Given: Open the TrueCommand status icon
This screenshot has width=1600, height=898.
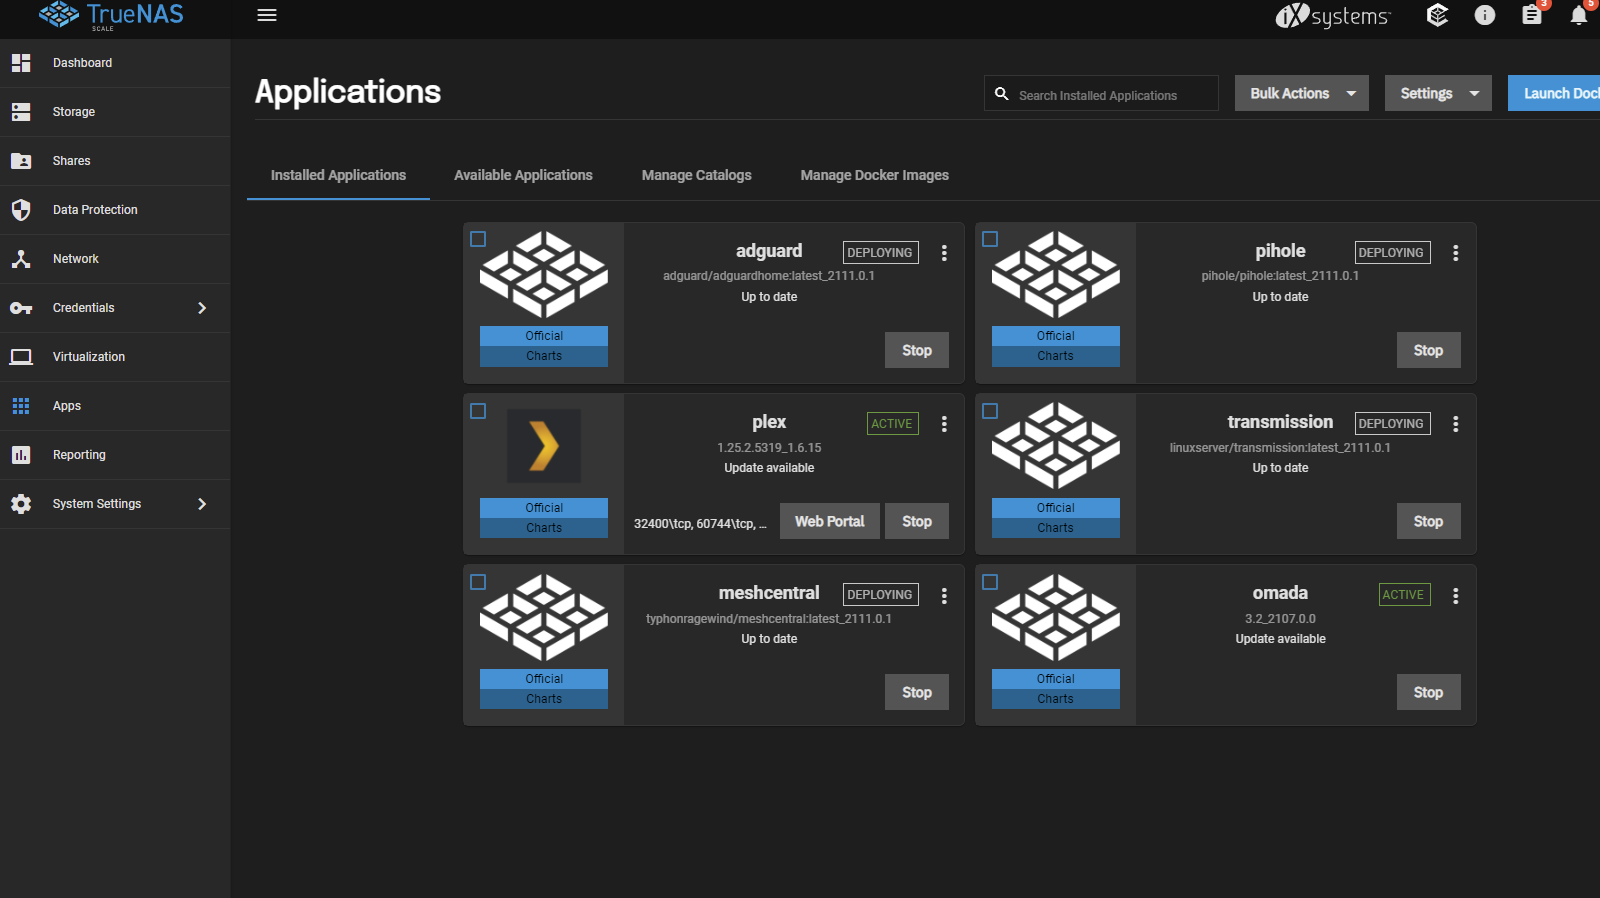Looking at the screenshot, I should pos(1437,15).
